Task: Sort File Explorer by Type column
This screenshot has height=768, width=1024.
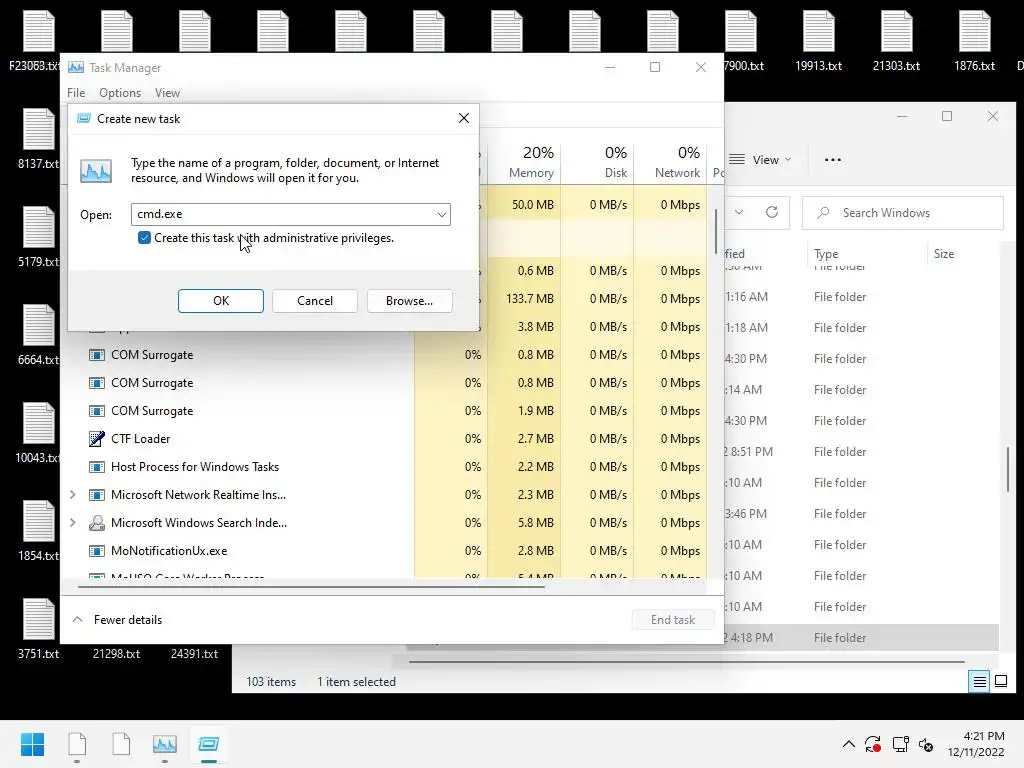Action: pyautogui.click(x=826, y=254)
